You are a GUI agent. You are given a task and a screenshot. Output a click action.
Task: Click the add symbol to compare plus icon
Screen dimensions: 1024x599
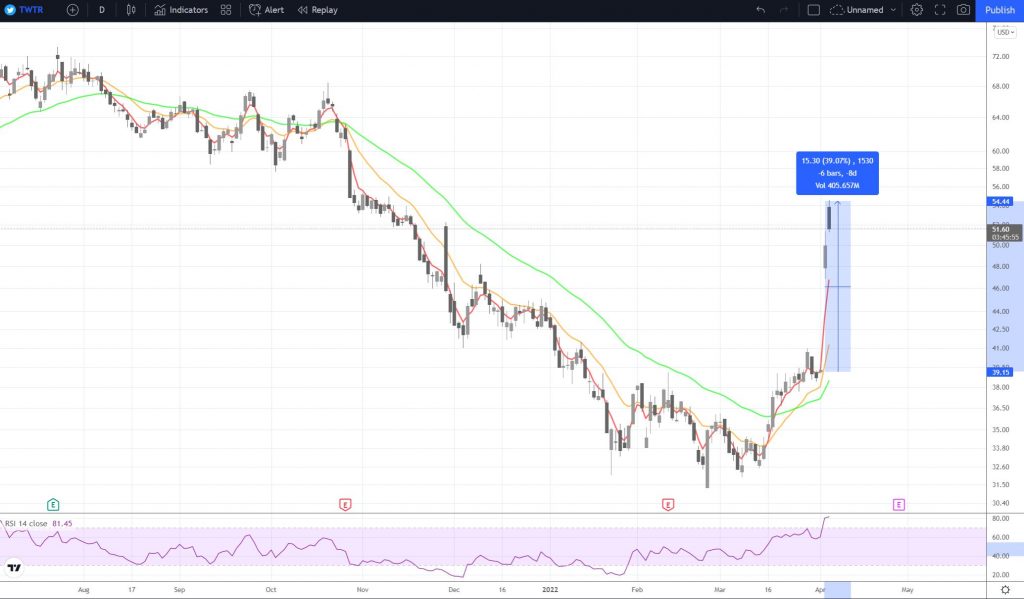pyautogui.click(x=72, y=10)
